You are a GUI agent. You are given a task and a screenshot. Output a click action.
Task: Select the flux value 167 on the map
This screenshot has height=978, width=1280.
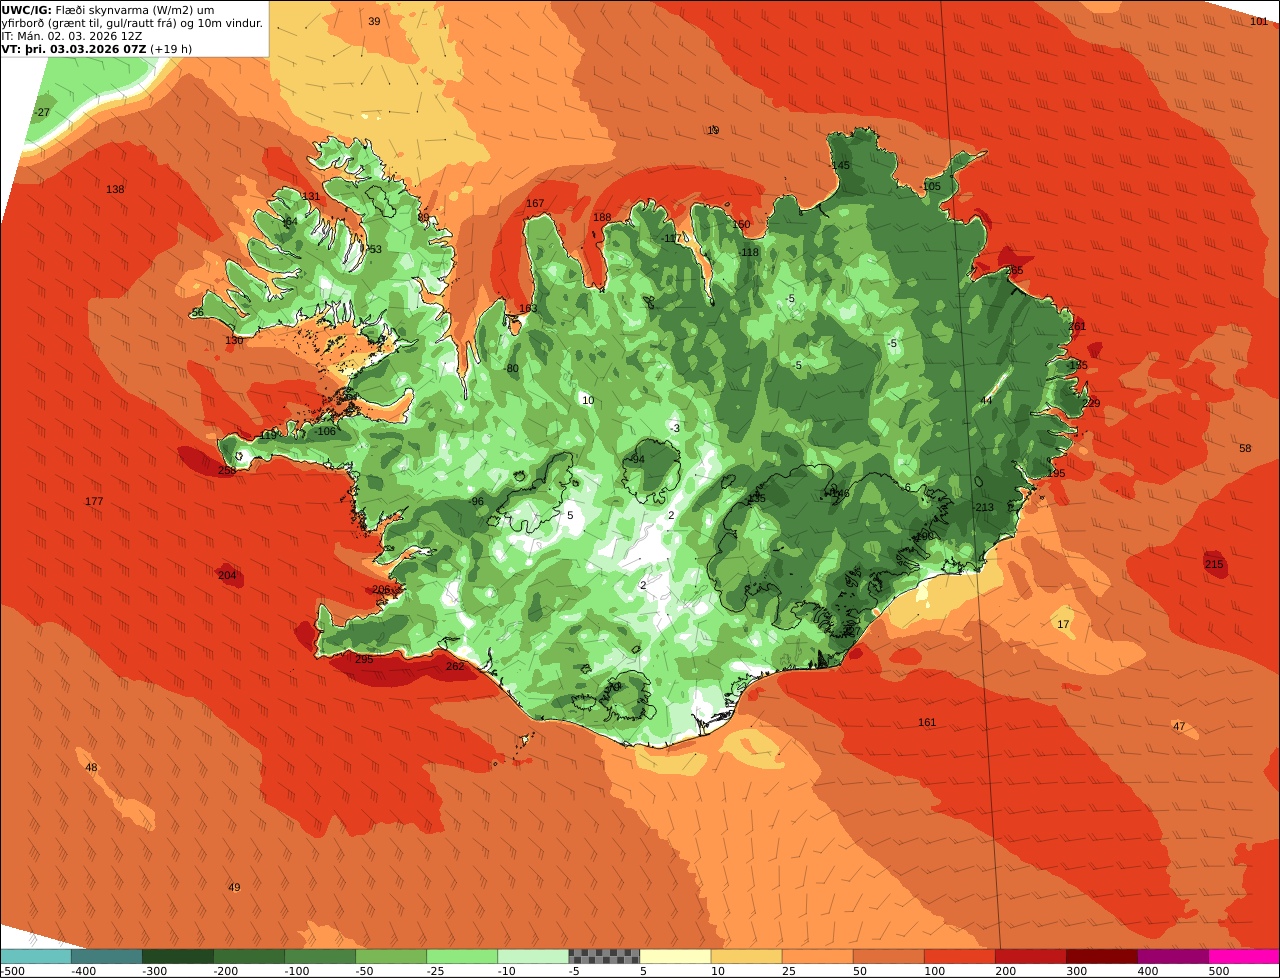click(x=535, y=203)
